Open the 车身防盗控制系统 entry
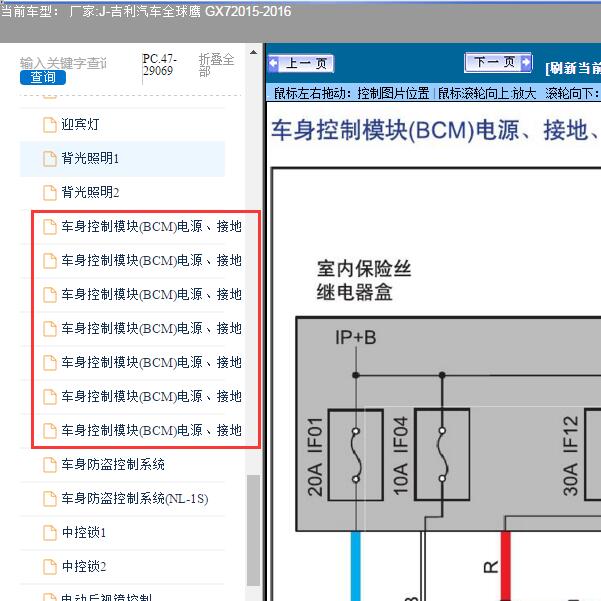This screenshot has height=601, width=601. tap(113, 464)
